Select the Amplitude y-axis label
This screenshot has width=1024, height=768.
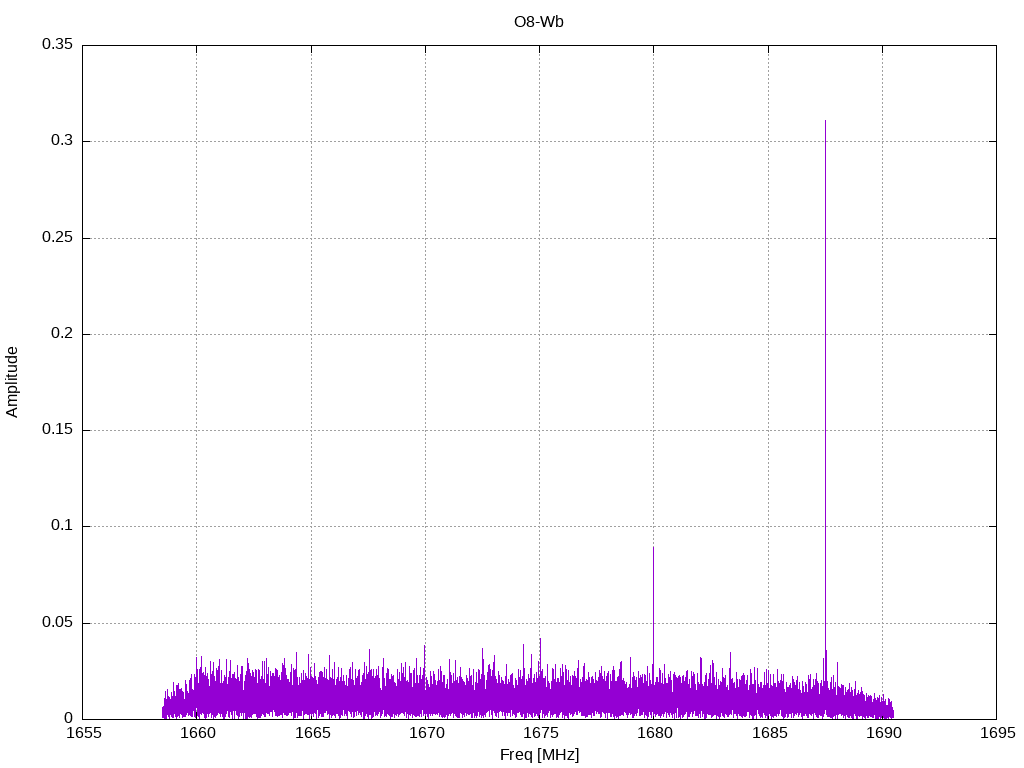(x=13, y=381)
